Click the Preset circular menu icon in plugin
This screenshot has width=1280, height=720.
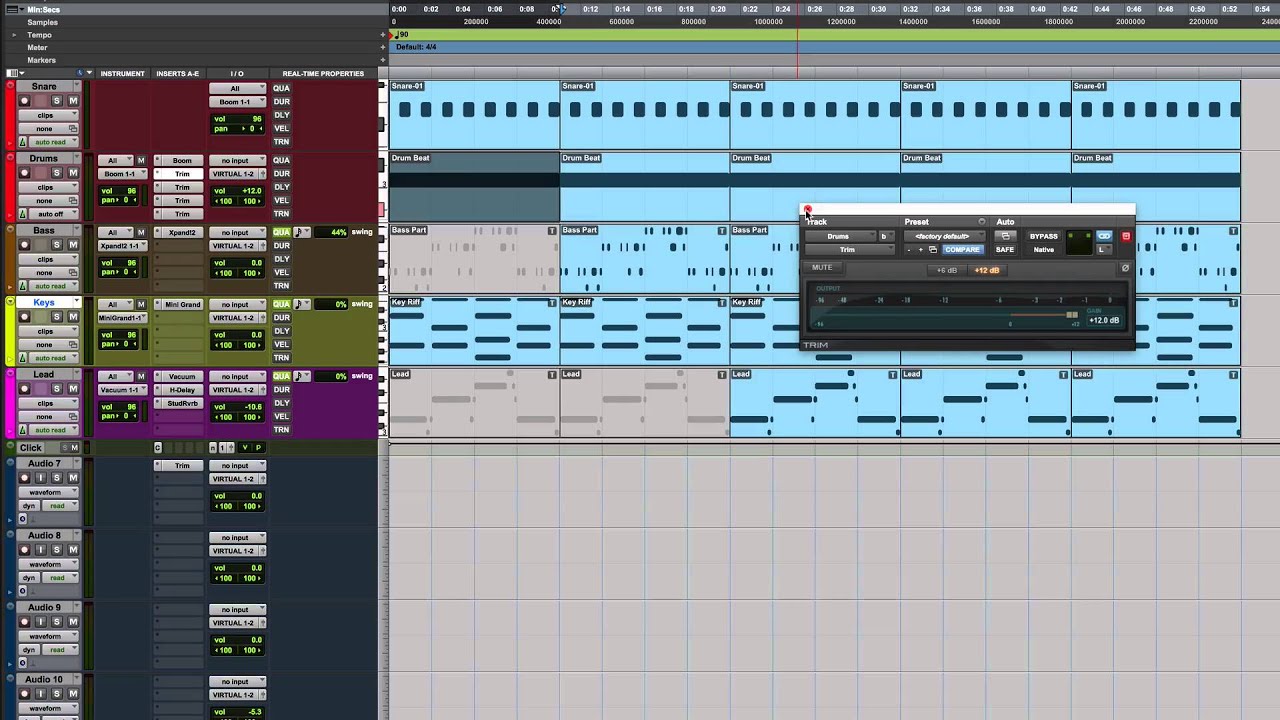981,222
